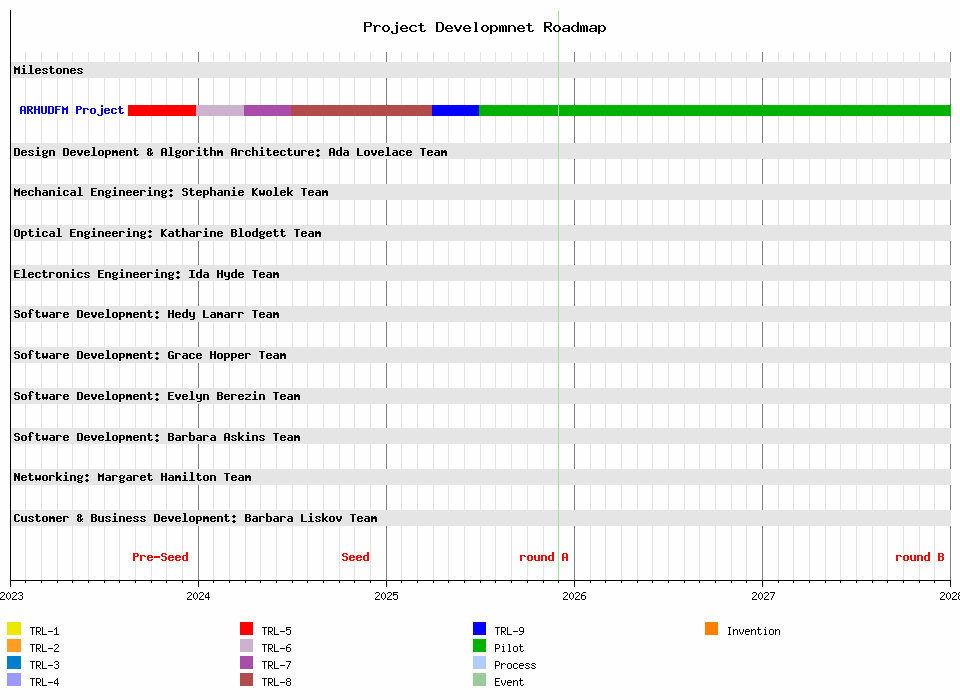Viewport: 960px width, 700px height.
Task: Open the ARHUDFM Project label
Action: (72, 110)
